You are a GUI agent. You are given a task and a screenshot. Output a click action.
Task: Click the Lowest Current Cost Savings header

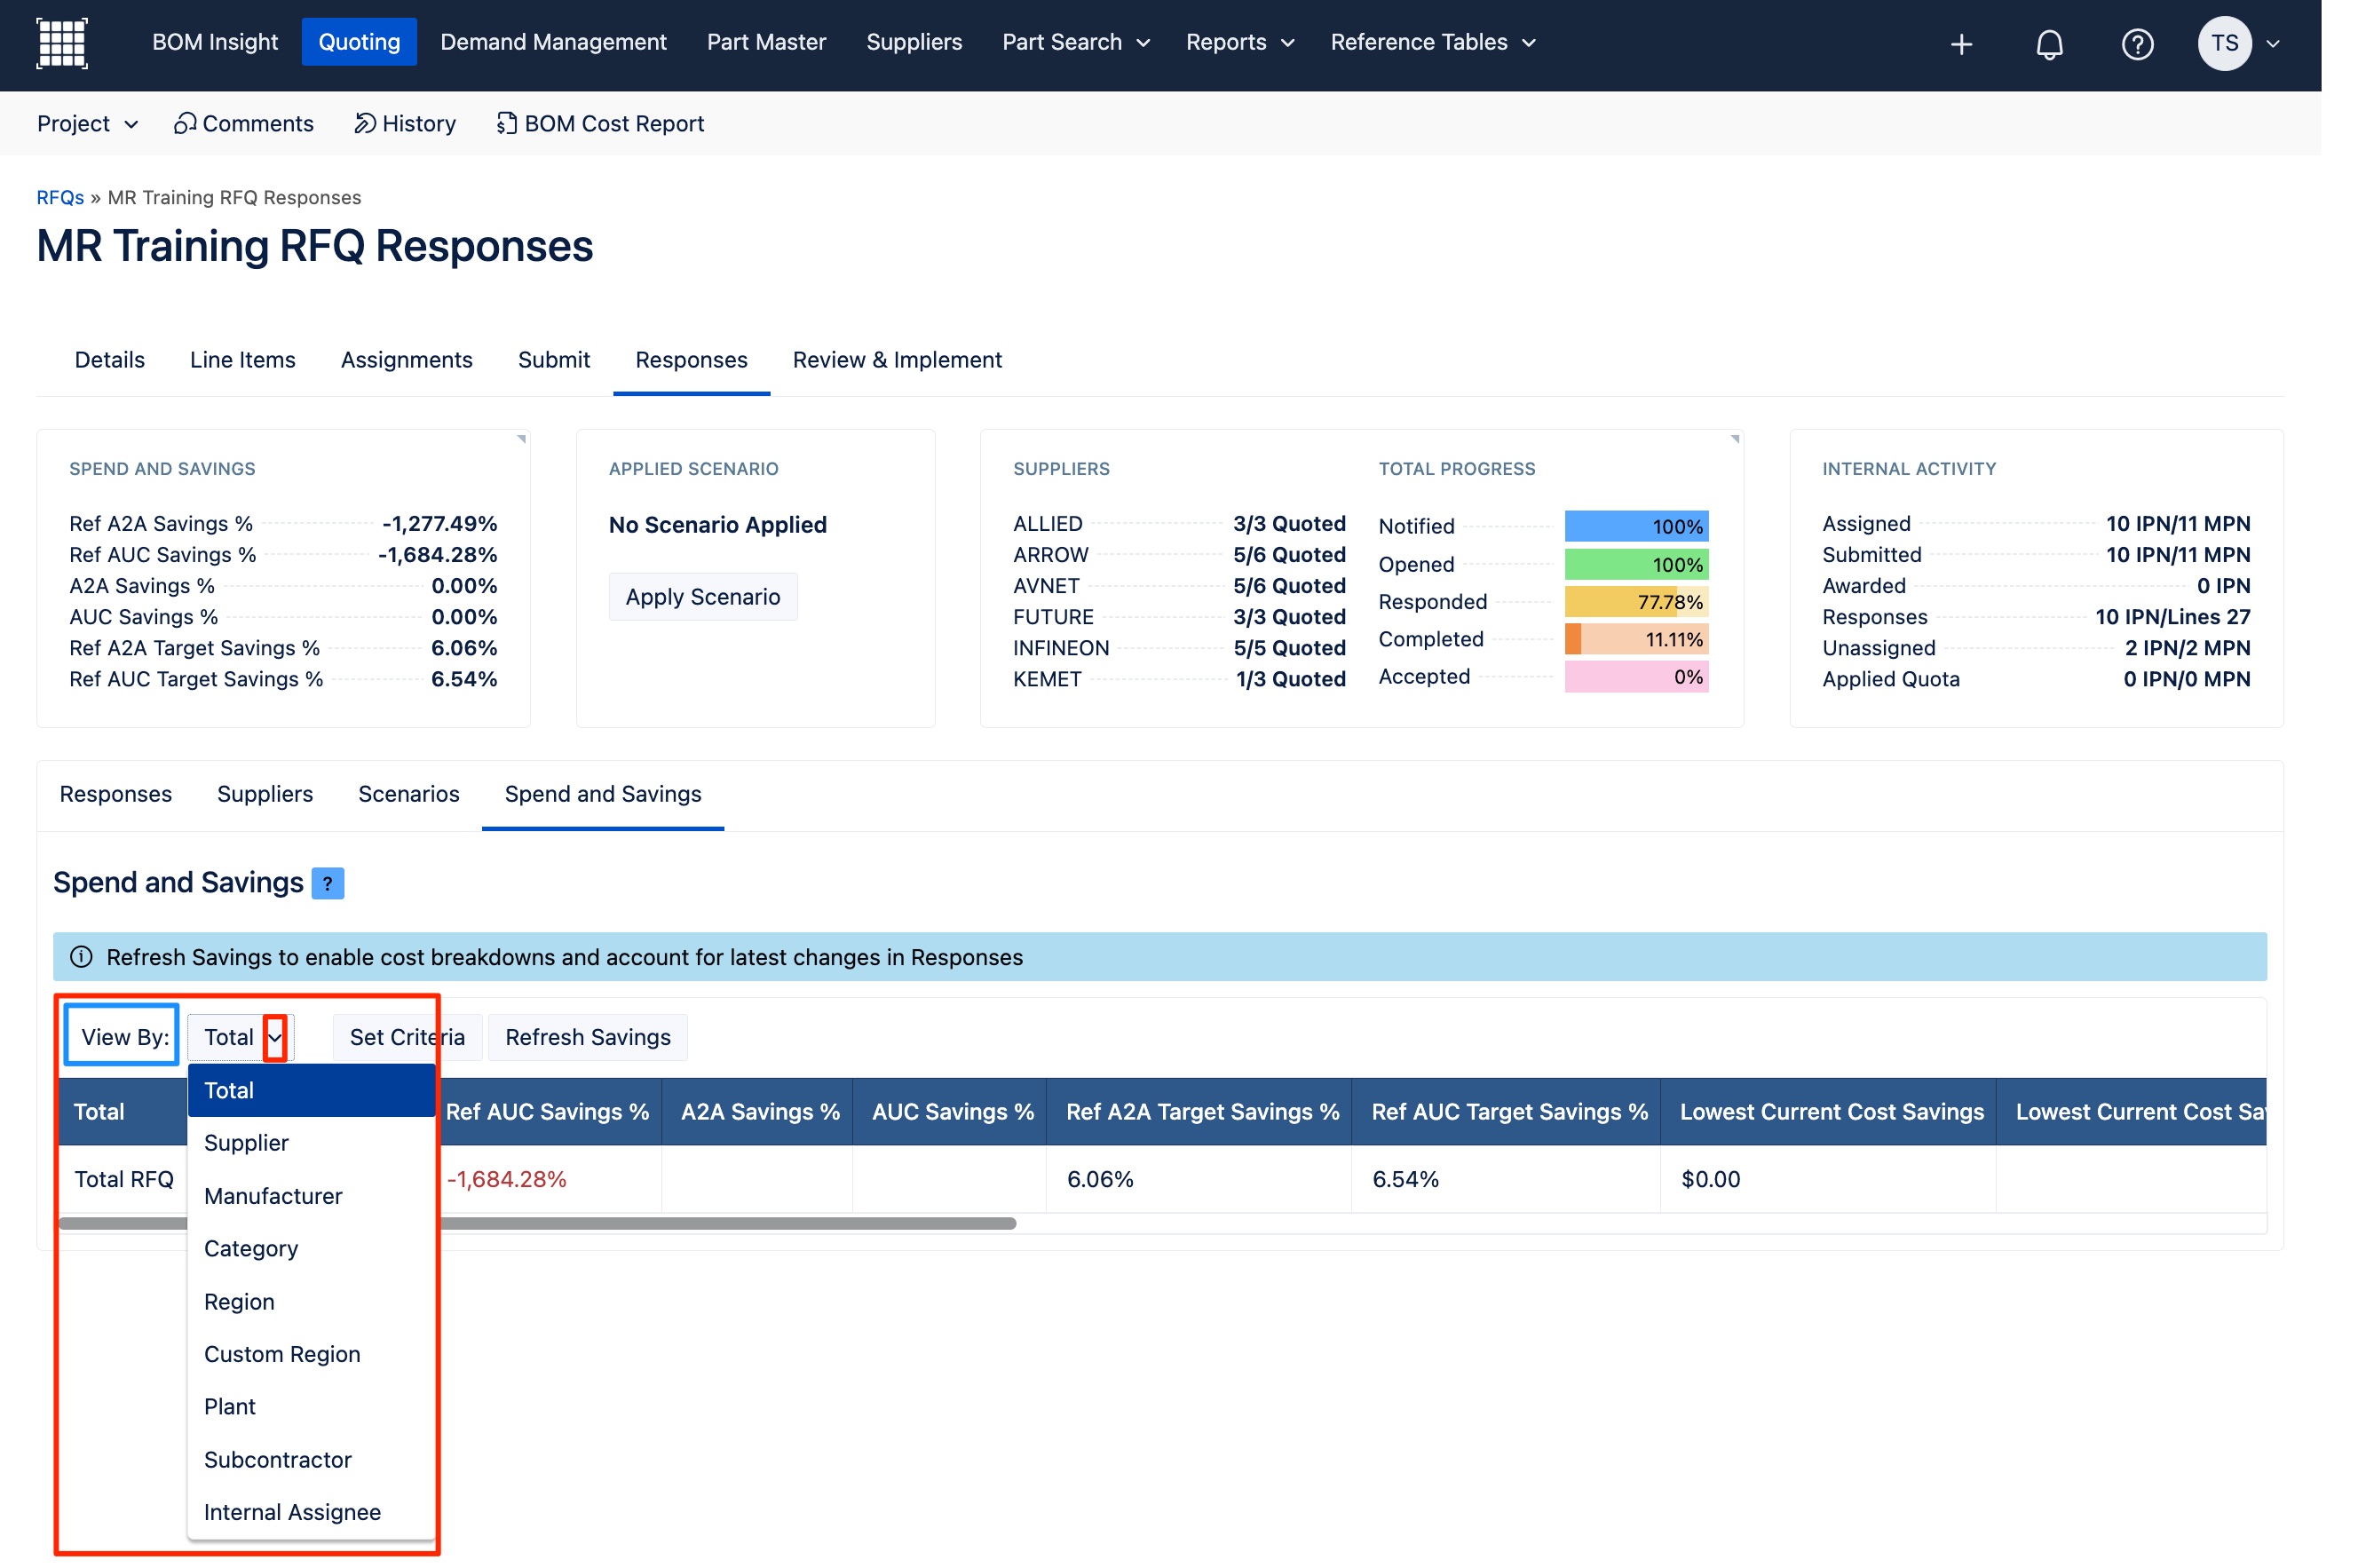tap(1828, 1112)
